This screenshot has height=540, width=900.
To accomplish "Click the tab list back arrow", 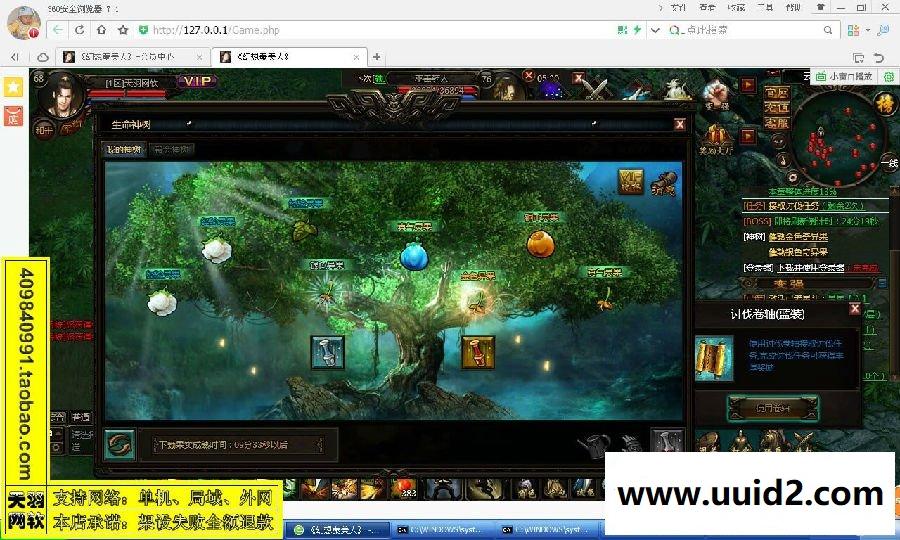I will point(15,57).
